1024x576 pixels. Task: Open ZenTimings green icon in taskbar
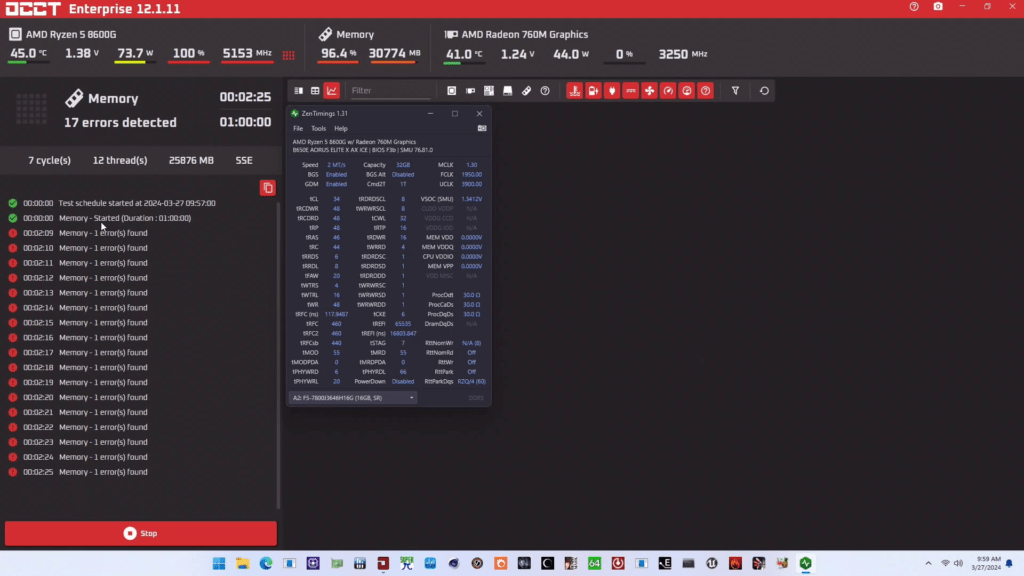point(805,563)
